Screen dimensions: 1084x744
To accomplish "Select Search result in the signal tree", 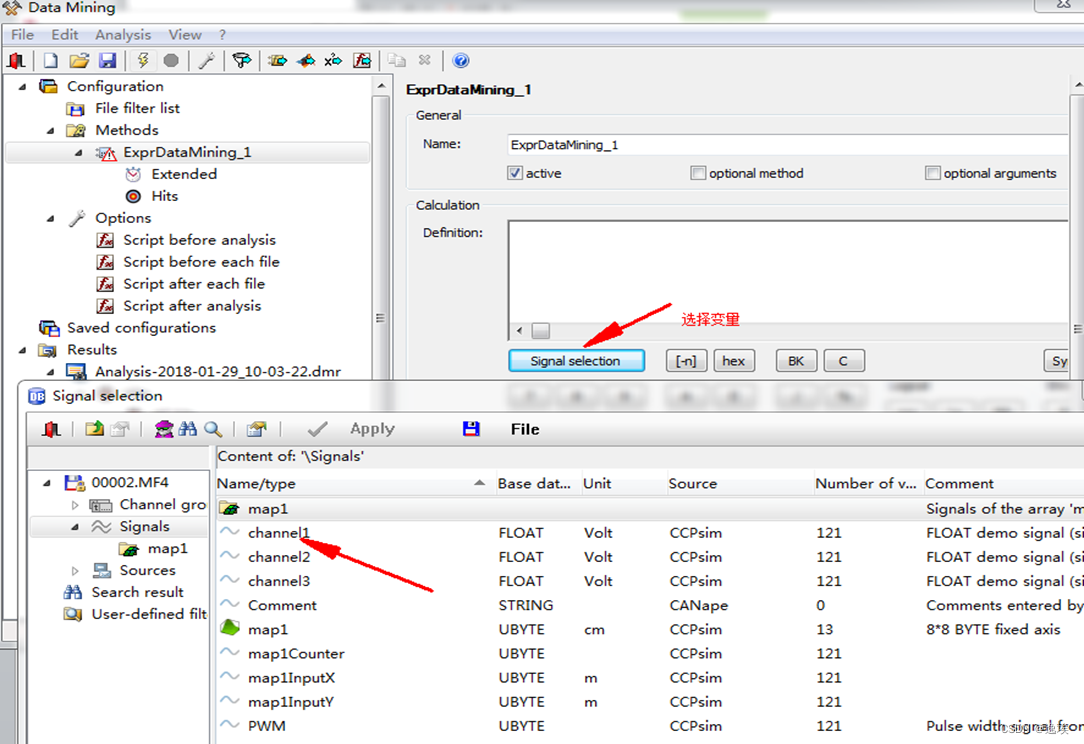I will pyautogui.click(x=138, y=593).
